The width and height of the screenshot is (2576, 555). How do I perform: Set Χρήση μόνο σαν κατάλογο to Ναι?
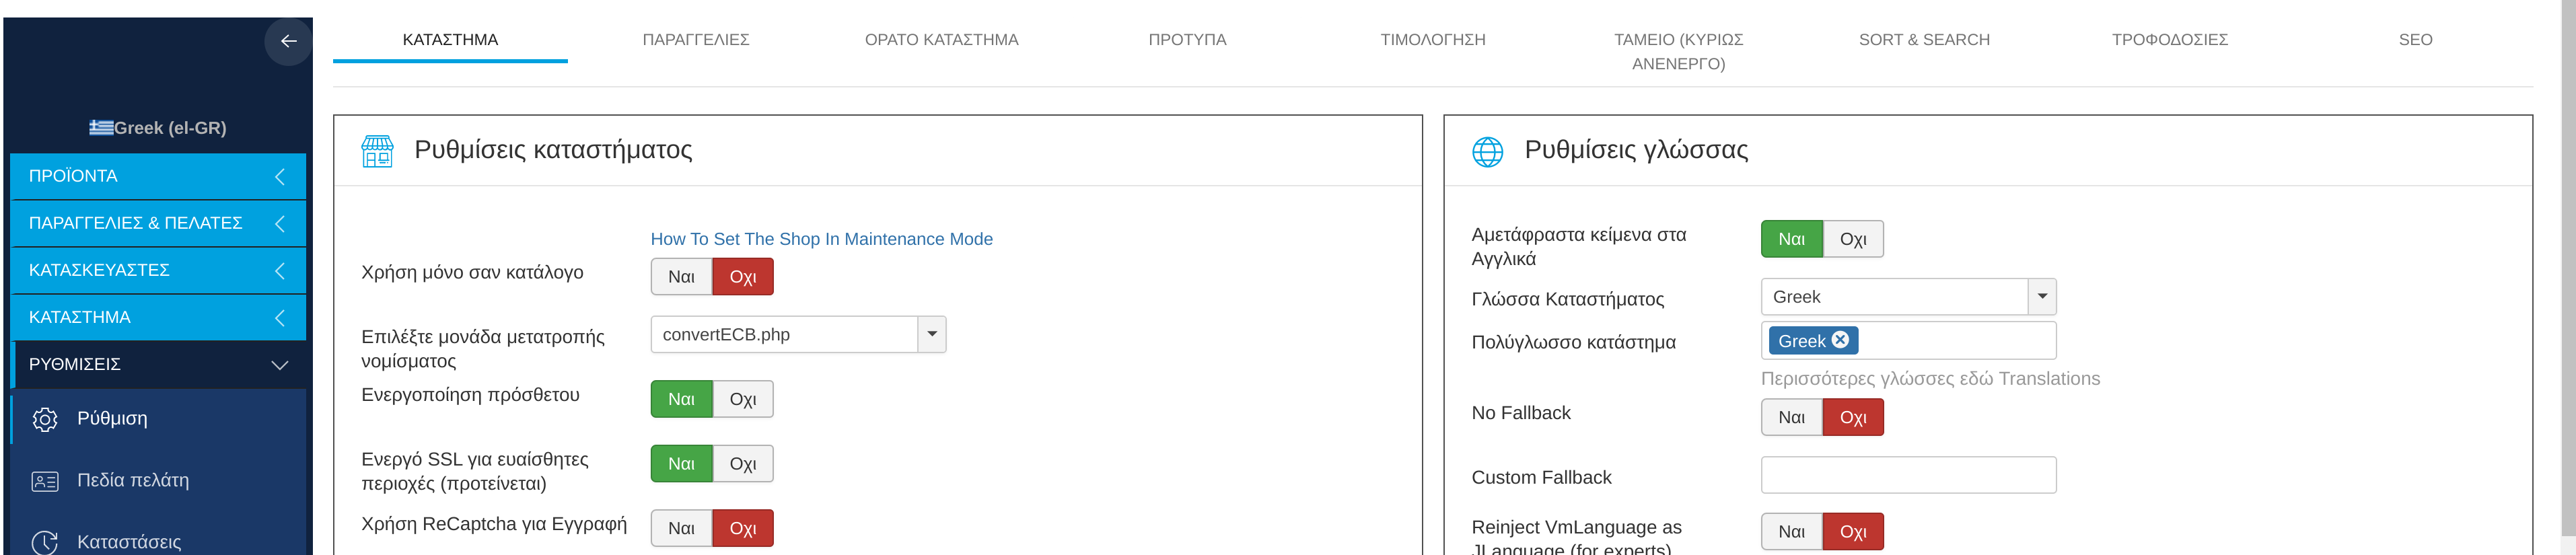tap(681, 277)
